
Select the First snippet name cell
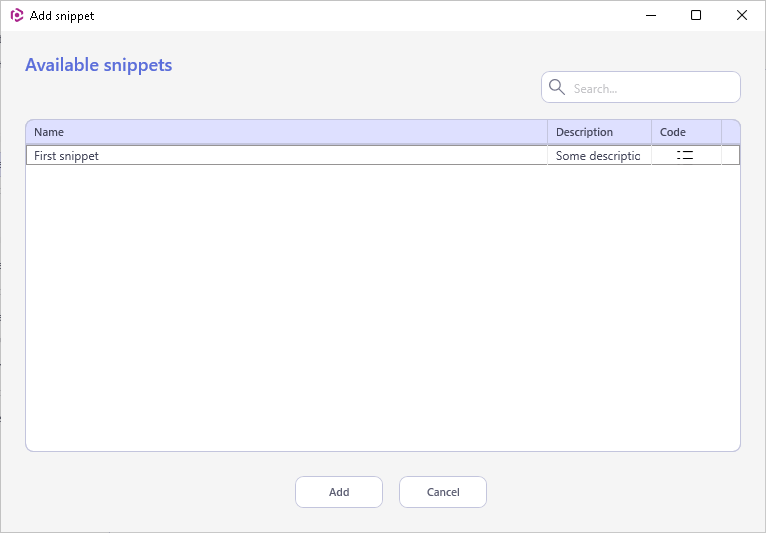(x=287, y=155)
